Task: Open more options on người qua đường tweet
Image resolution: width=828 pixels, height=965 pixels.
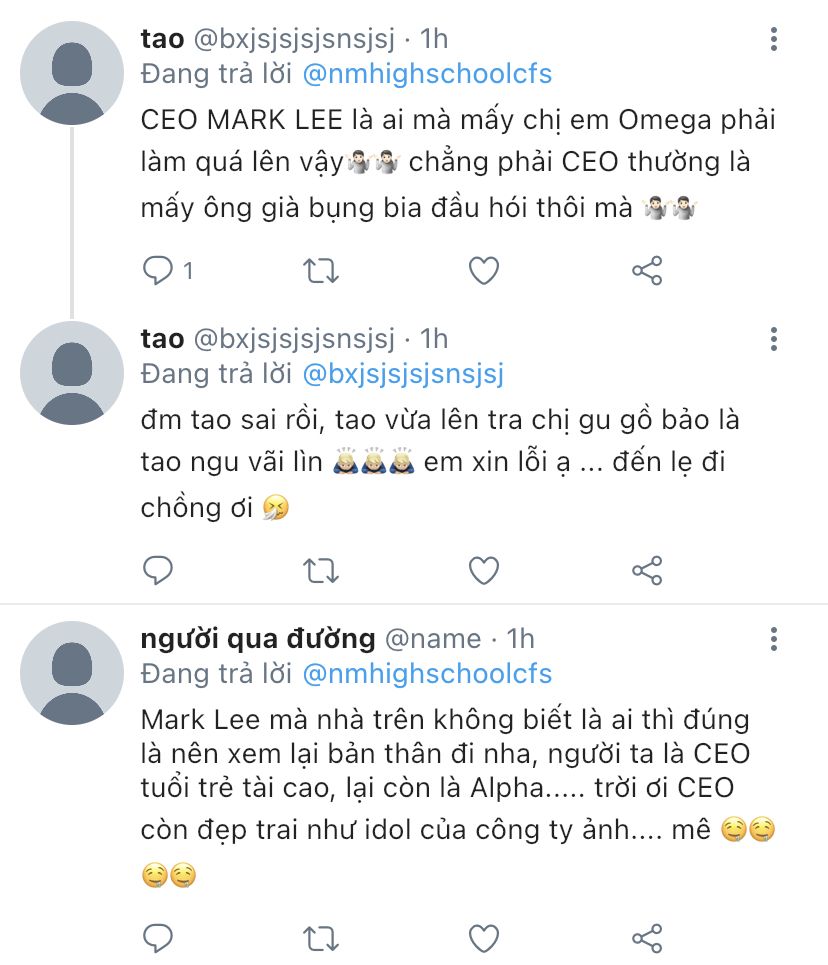Action: tap(774, 639)
